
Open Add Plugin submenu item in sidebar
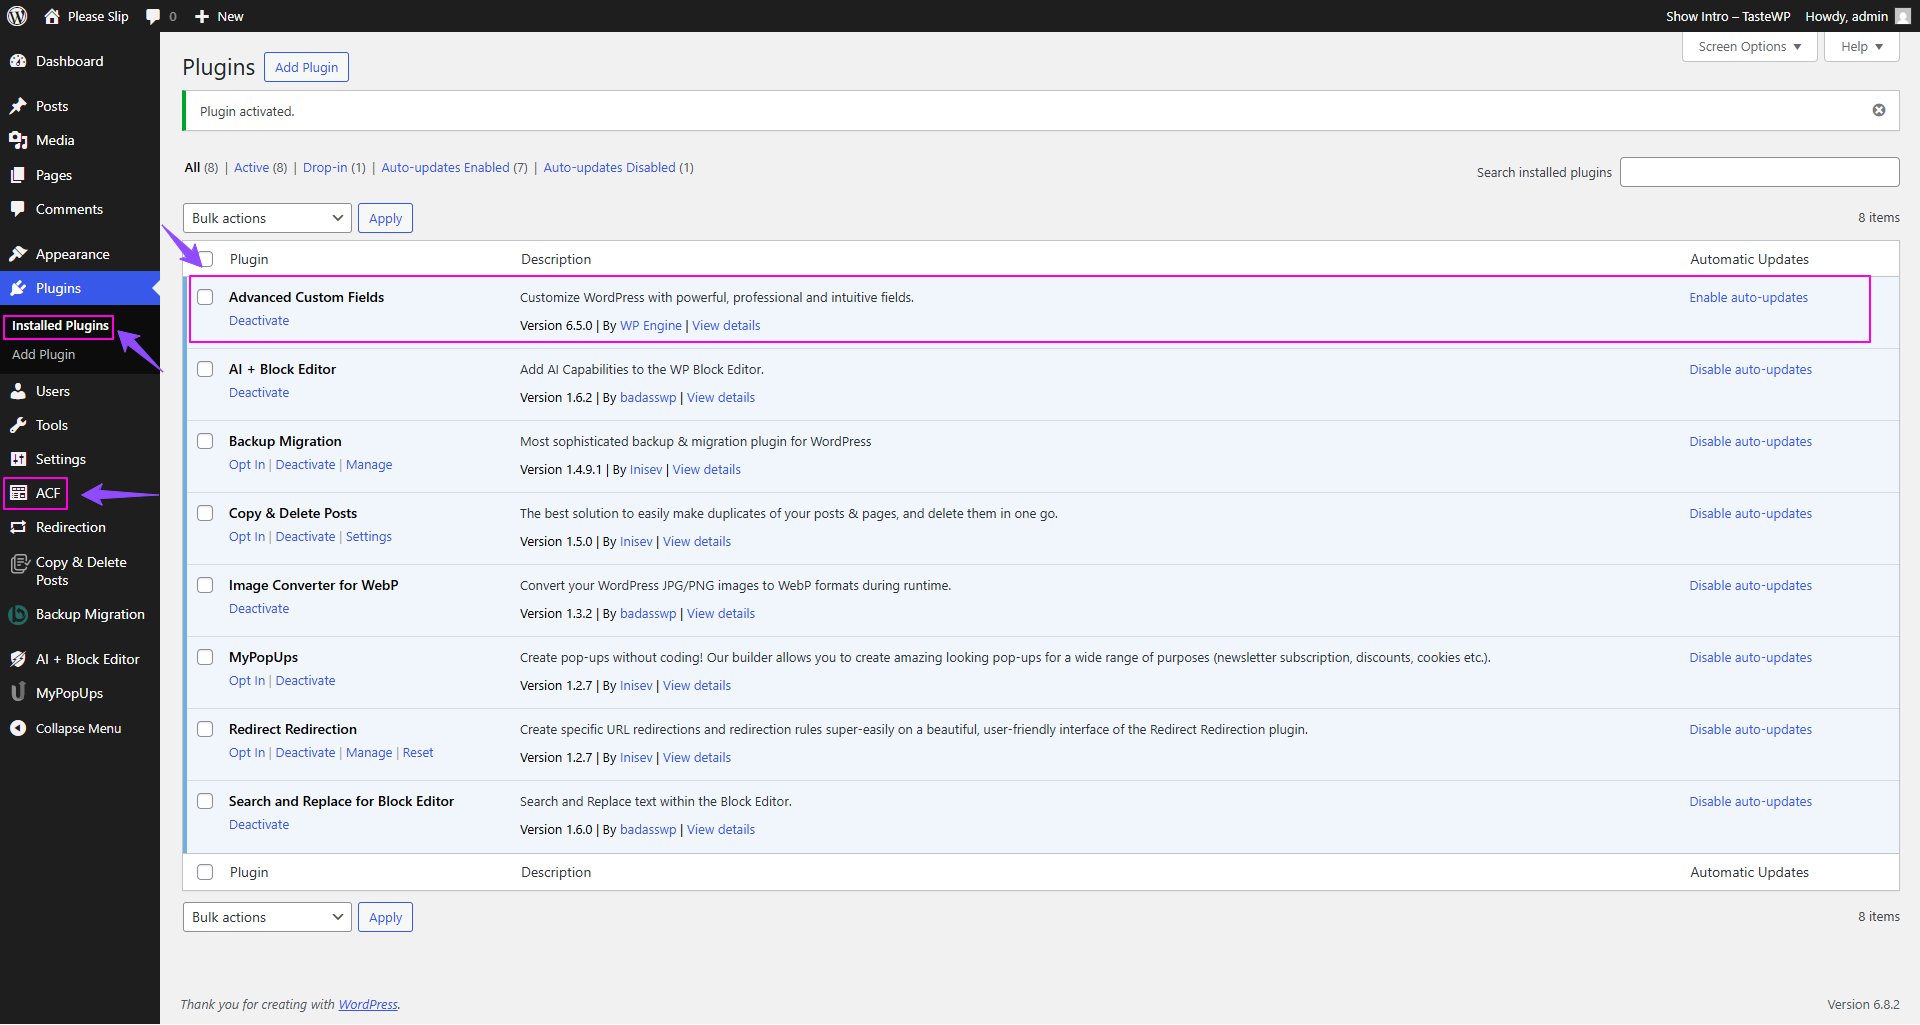[43, 355]
